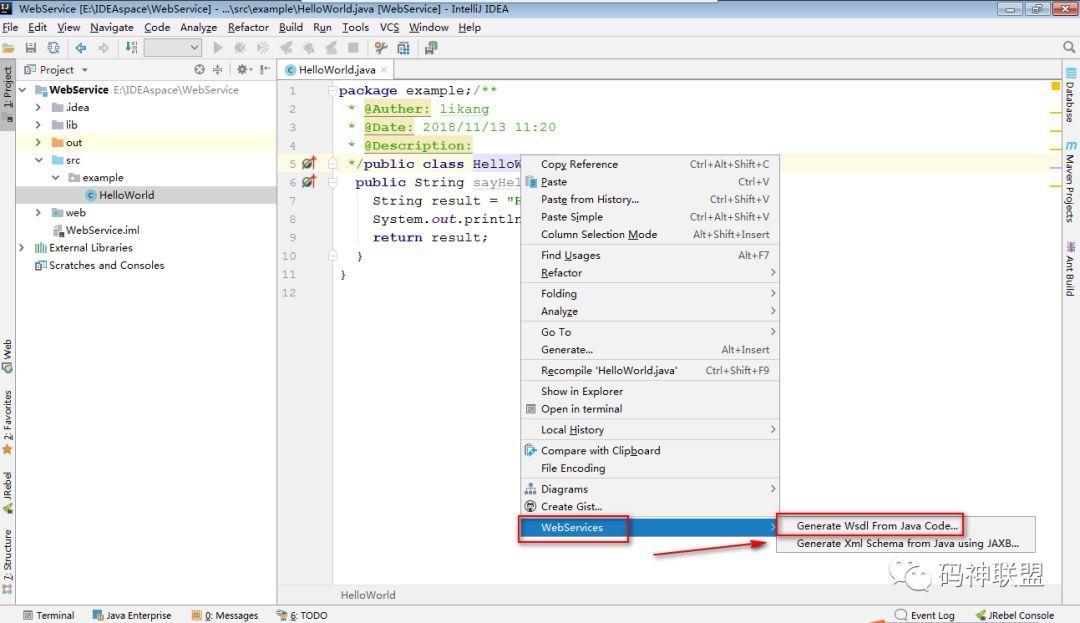Image resolution: width=1080 pixels, height=623 pixels.
Task: Open the Ant Build side panel
Action: point(1070,268)
